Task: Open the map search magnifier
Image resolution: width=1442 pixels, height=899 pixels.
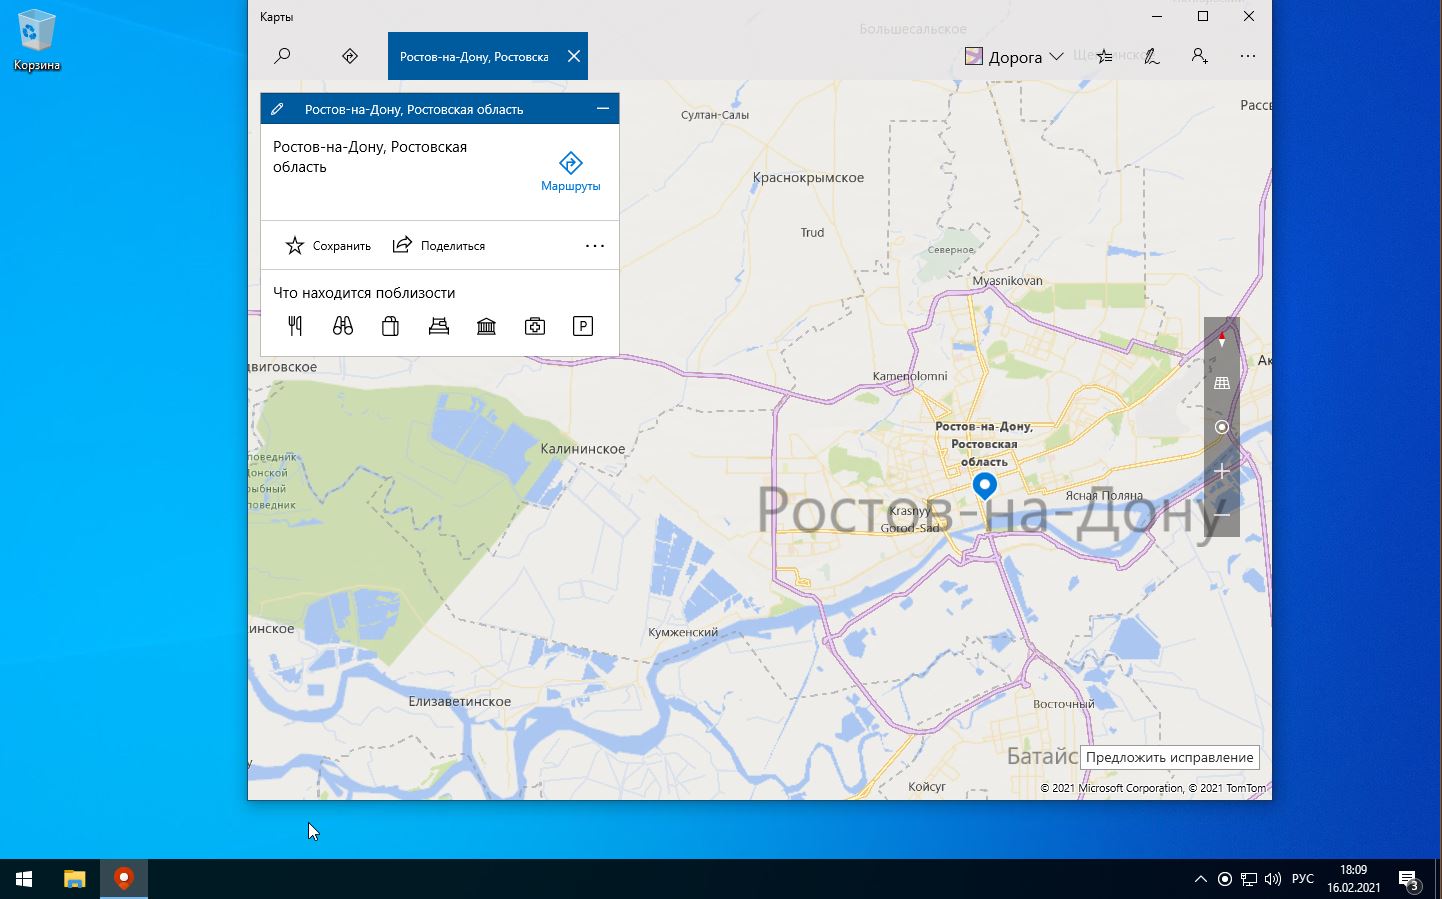Action: click(x=282, y=56)
